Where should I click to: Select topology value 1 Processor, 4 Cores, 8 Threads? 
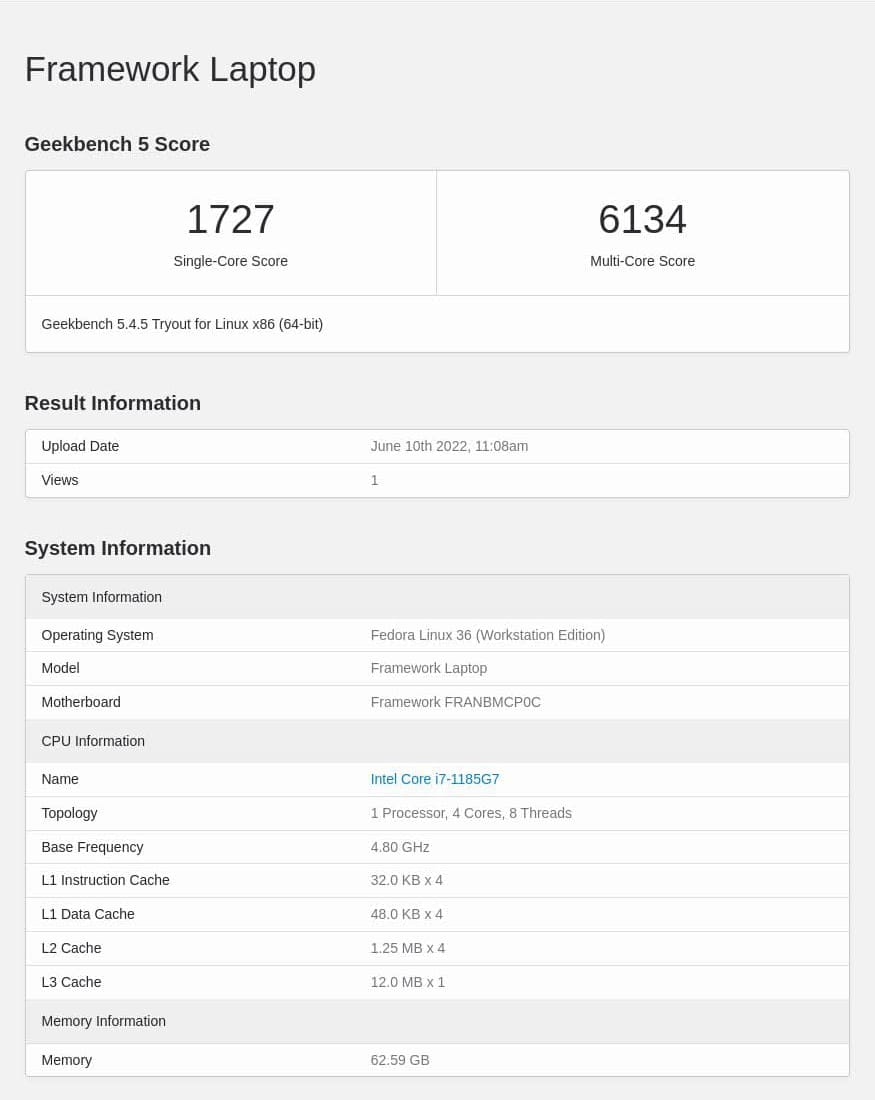[471, 813]
